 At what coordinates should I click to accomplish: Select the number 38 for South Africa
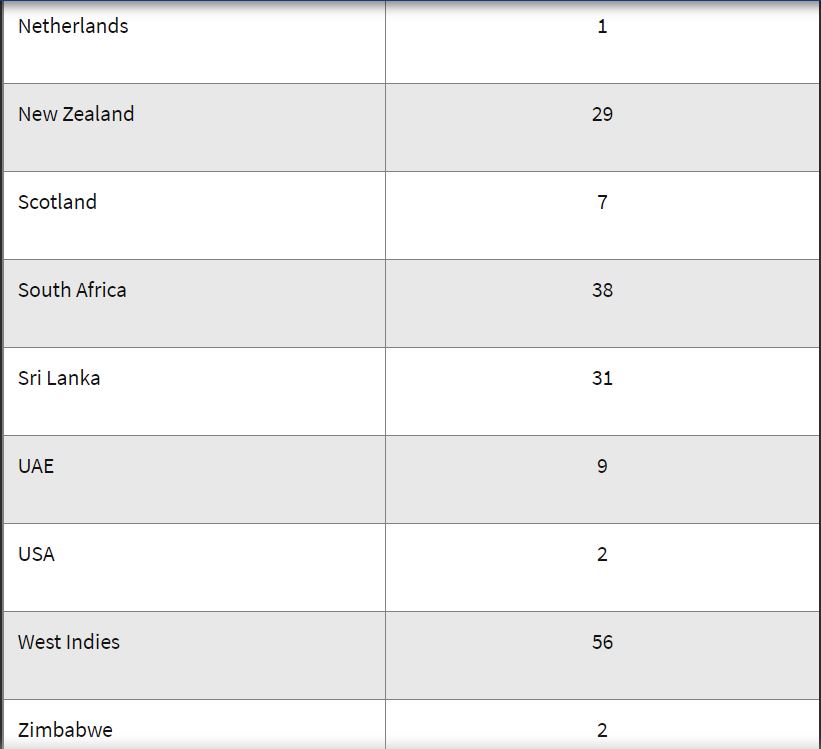(x=602, y=290)
